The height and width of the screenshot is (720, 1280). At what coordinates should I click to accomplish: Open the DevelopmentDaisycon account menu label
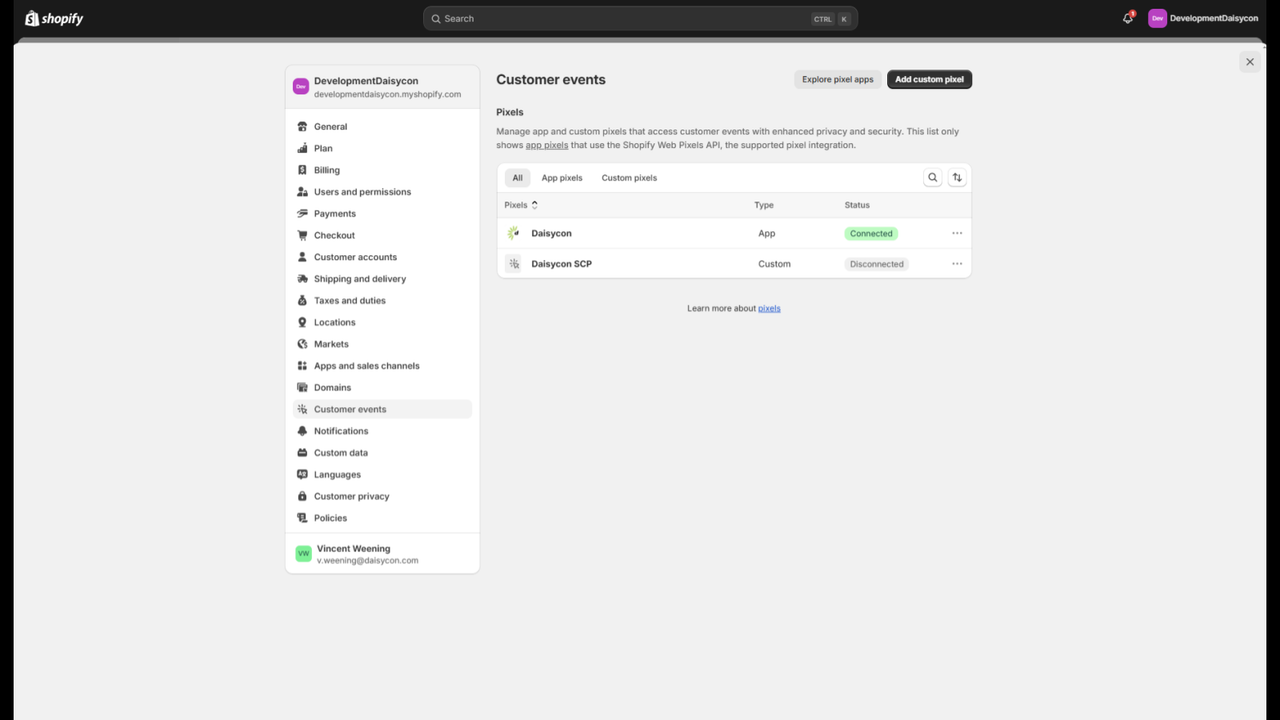[1214, 18]
